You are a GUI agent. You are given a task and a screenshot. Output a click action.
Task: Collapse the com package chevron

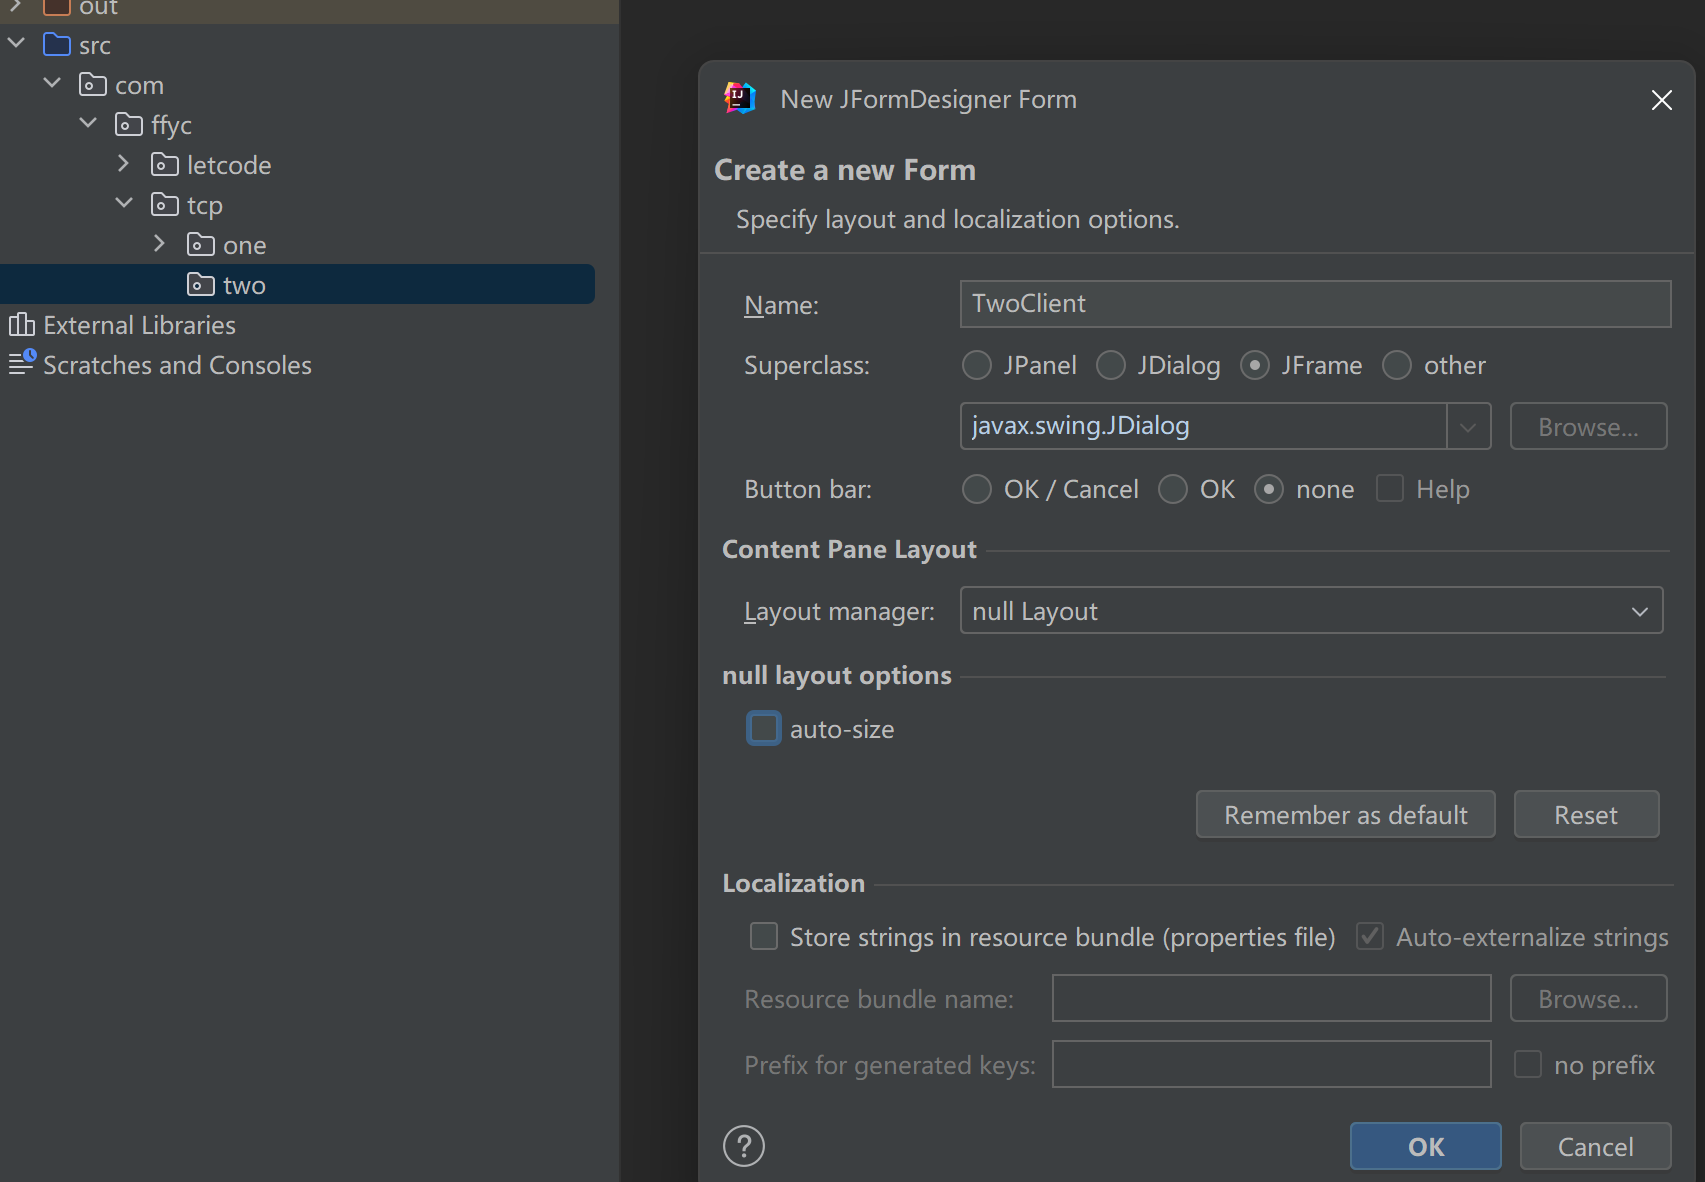point(52,83)
